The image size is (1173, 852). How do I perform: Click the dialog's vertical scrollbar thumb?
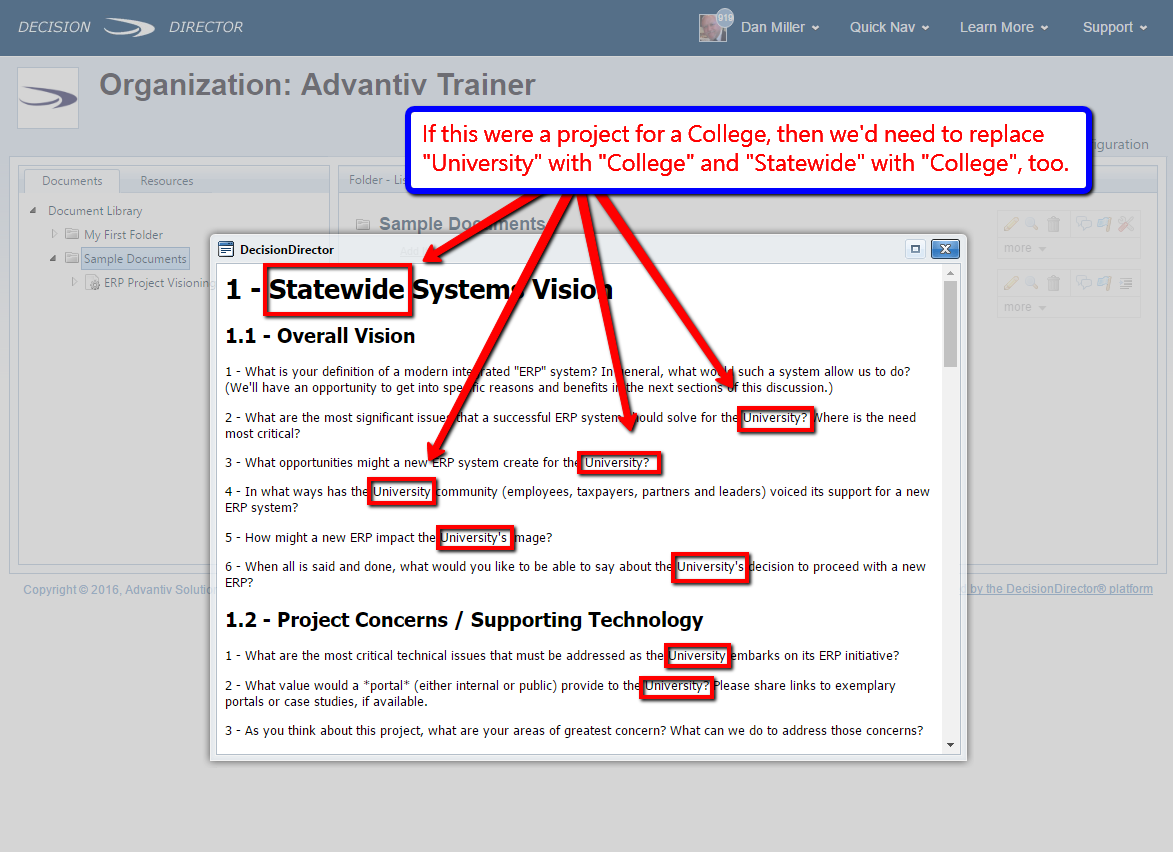click(950, 324)
